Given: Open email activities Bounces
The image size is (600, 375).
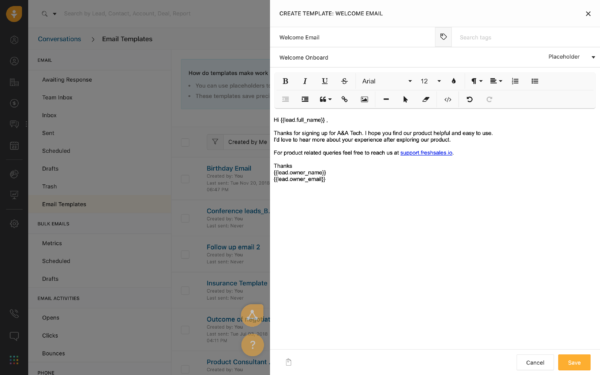Looking at the screenshot, I should click(53, 353).
